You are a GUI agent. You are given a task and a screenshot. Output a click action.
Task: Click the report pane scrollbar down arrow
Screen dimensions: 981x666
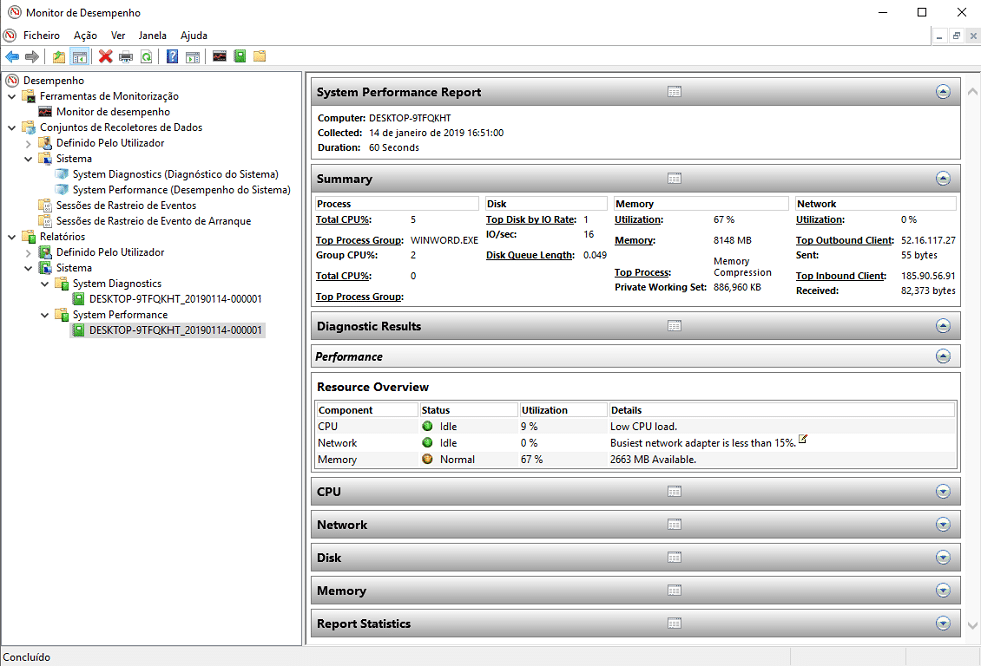click(x=973, y=625)
